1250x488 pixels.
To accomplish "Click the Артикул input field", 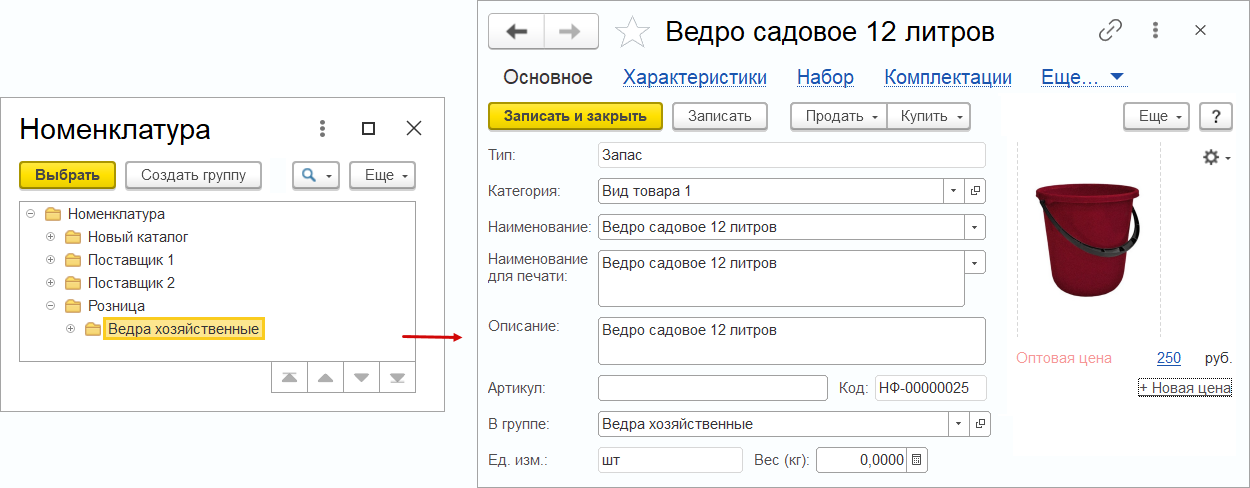I will click(x=712, y=388).
